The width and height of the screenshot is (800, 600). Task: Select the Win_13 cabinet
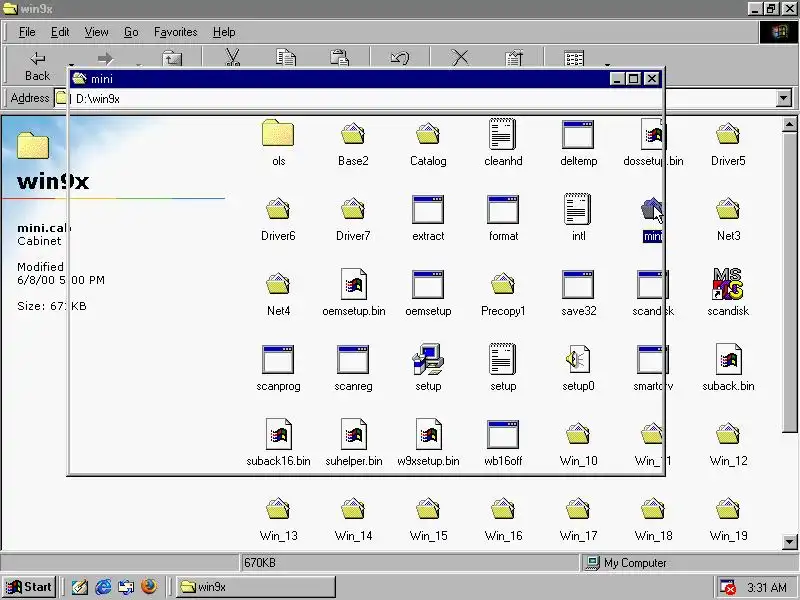point(278,518)
